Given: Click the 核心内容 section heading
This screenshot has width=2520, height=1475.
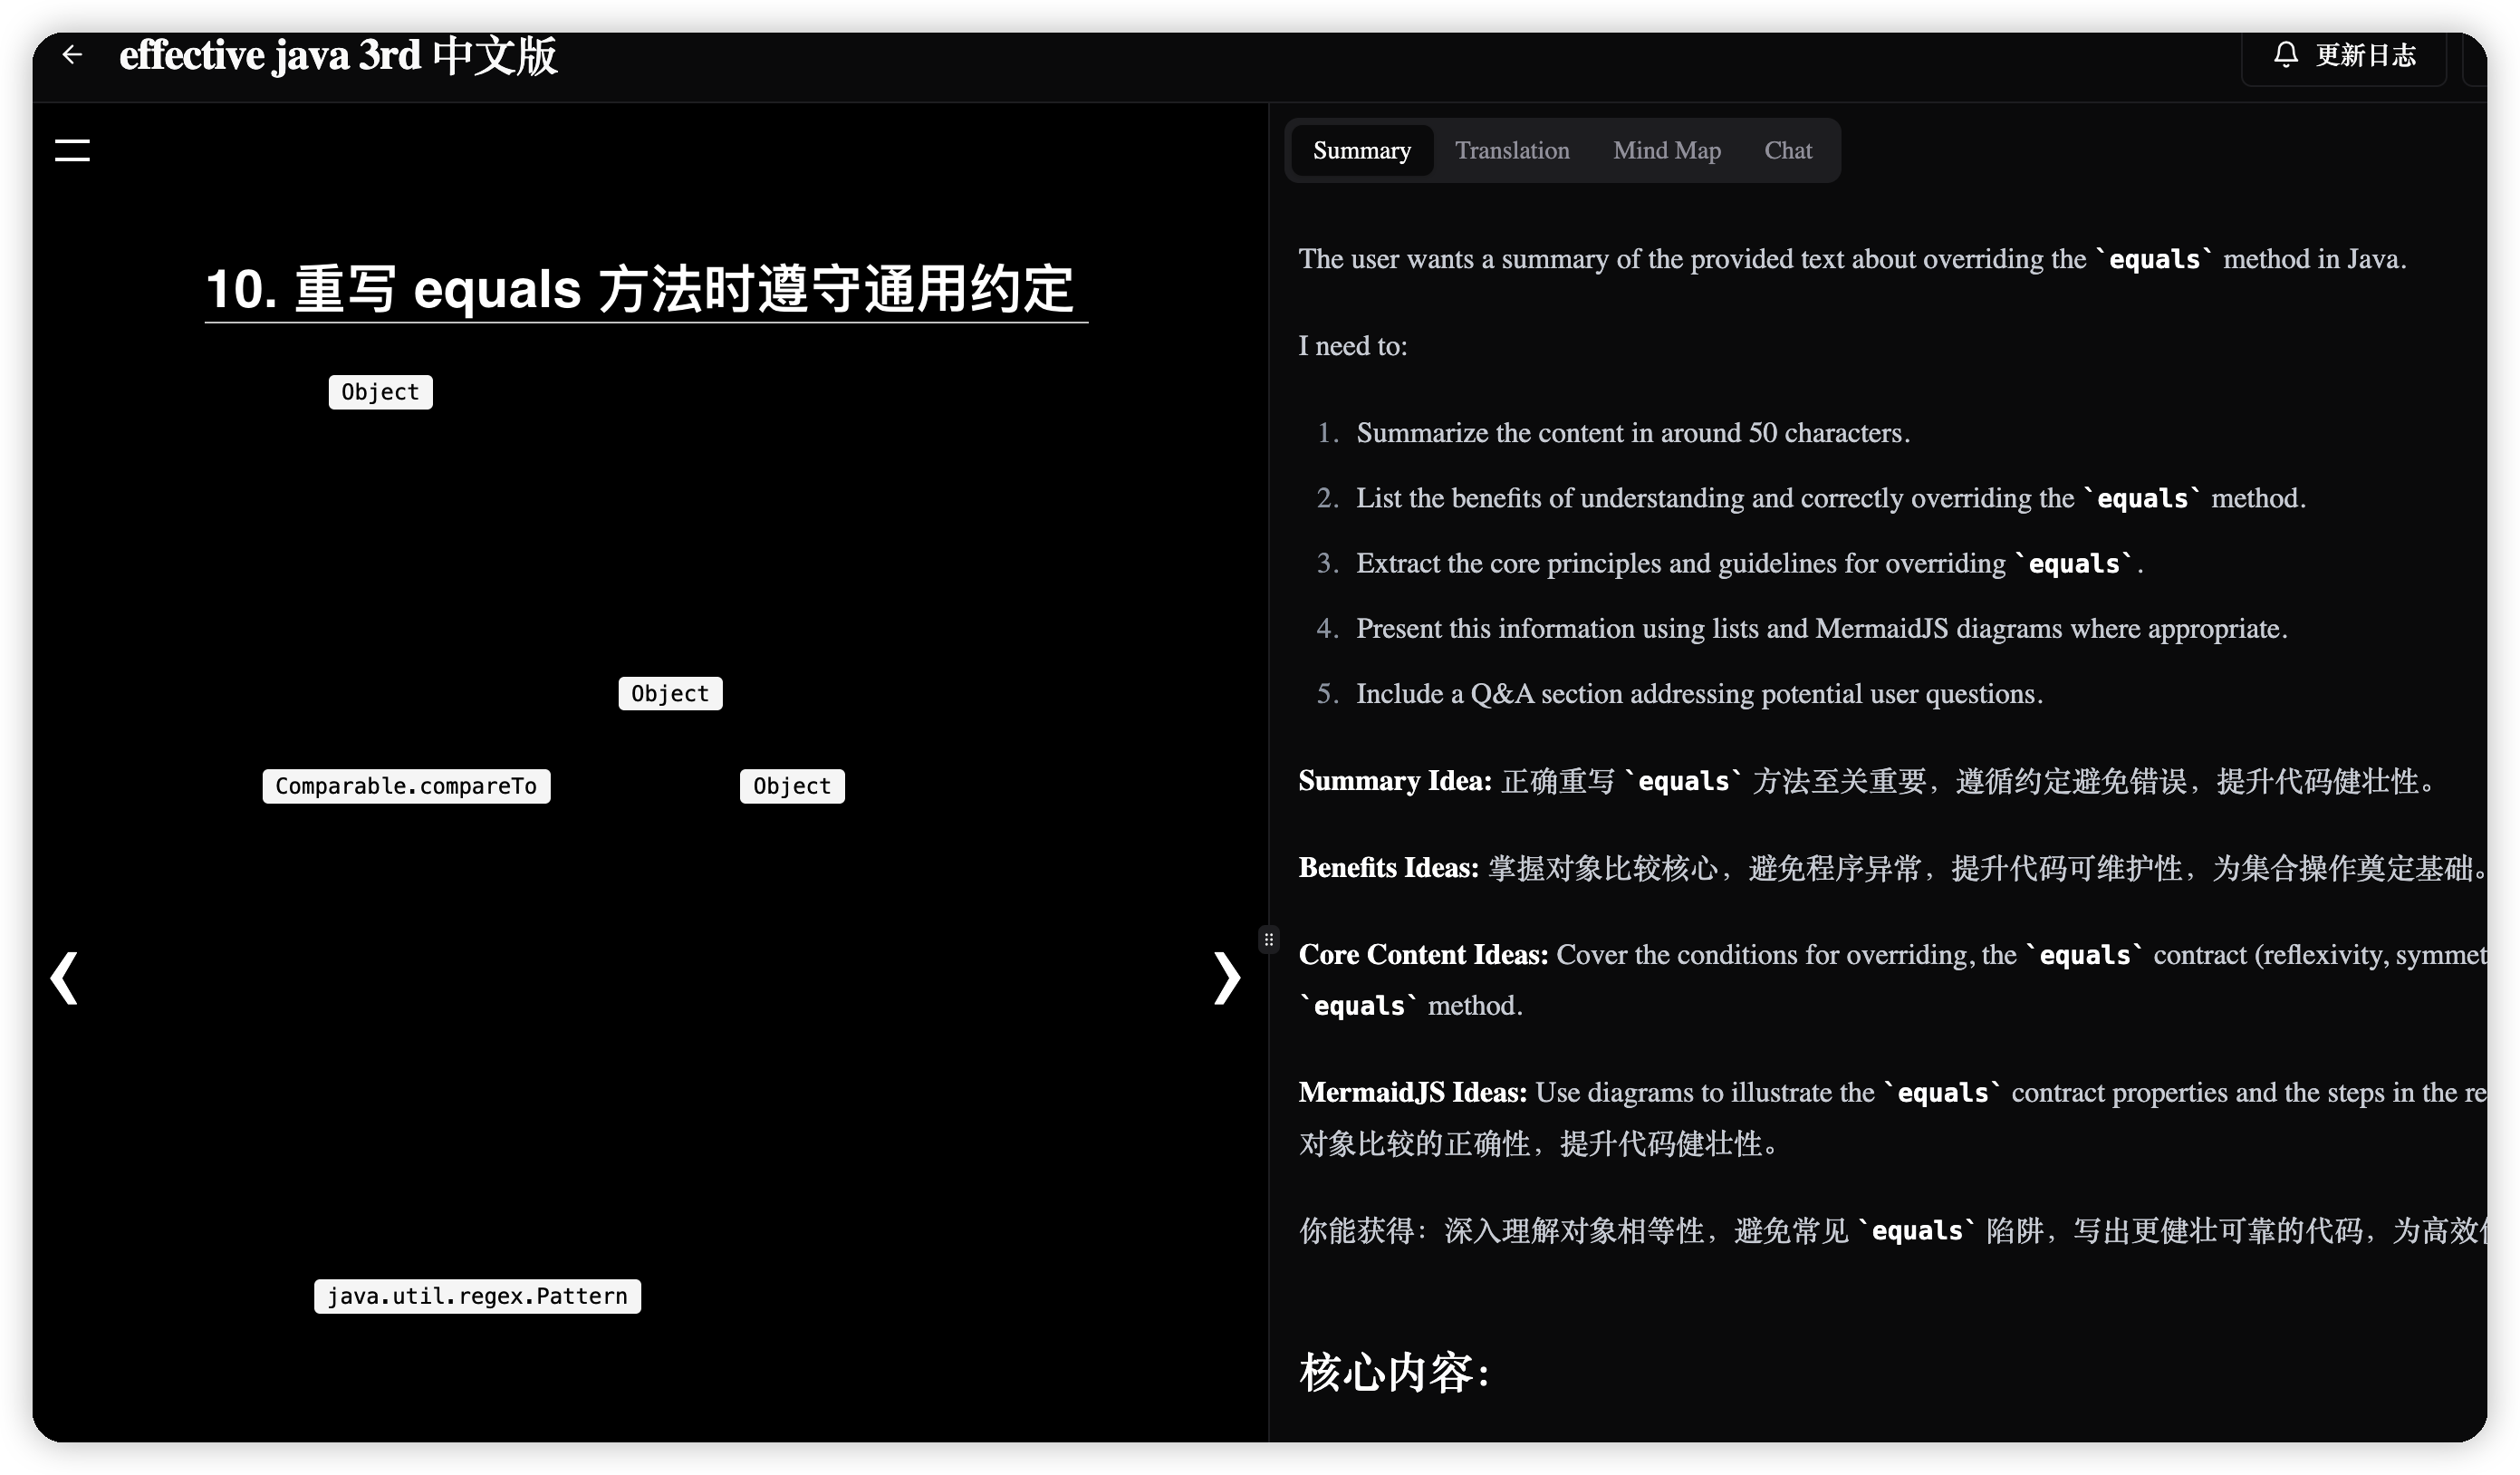Looking at the screenshot, I should pos(1394,1372).
